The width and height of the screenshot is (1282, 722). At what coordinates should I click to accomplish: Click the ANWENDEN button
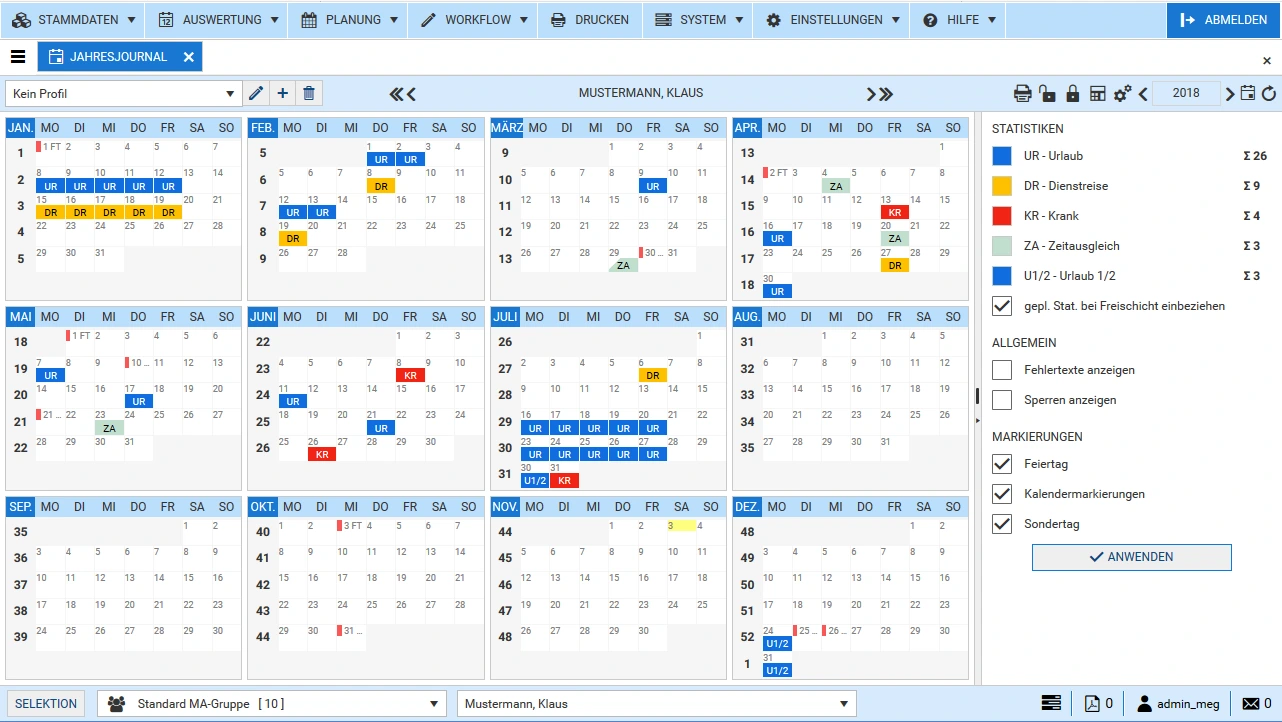pyautogui.click(x=1131, y=557)
